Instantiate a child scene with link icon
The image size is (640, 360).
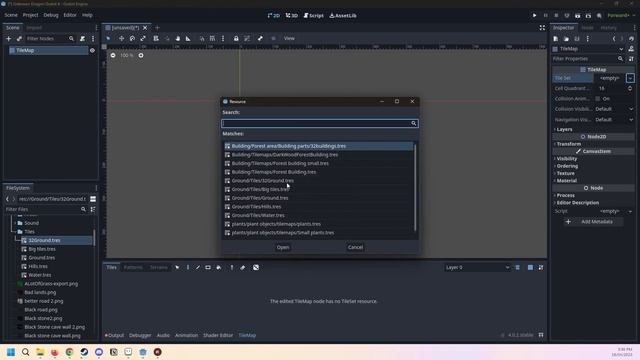click(19, 38)
